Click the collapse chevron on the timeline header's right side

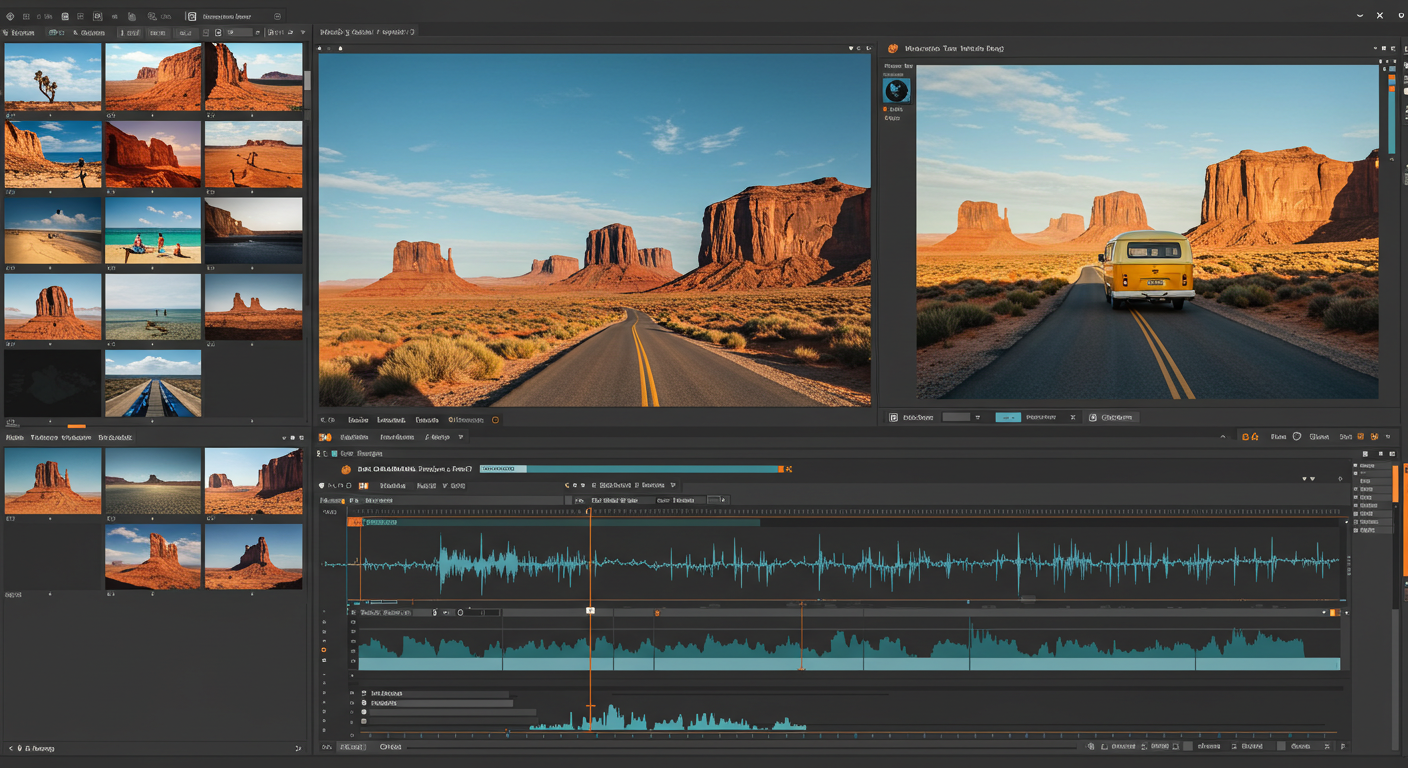click(1223, 437)
